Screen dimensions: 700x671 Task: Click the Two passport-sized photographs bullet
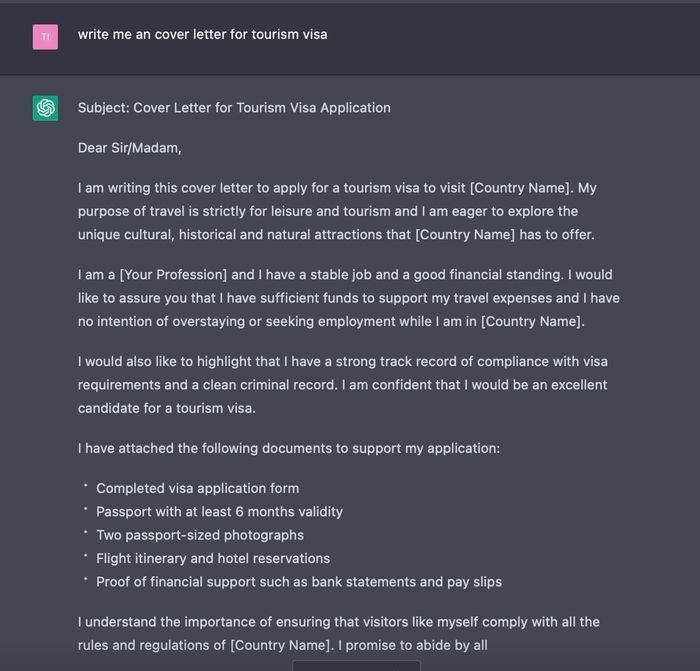point(200,535)
